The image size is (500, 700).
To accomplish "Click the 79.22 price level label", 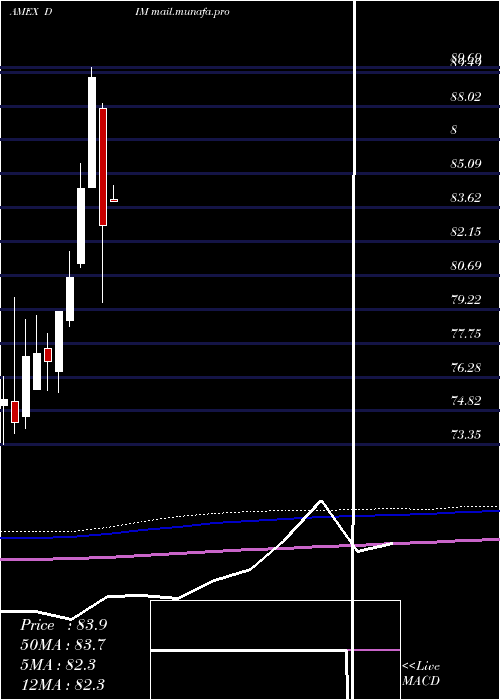I will pyautogui.click(x=466, y=300).
